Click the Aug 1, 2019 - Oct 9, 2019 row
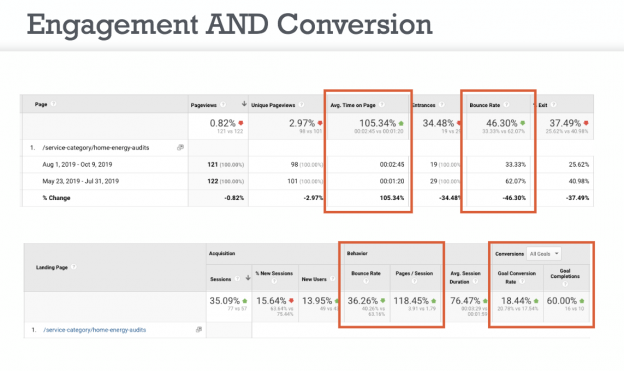624x371 pixels. coord(308,164)
